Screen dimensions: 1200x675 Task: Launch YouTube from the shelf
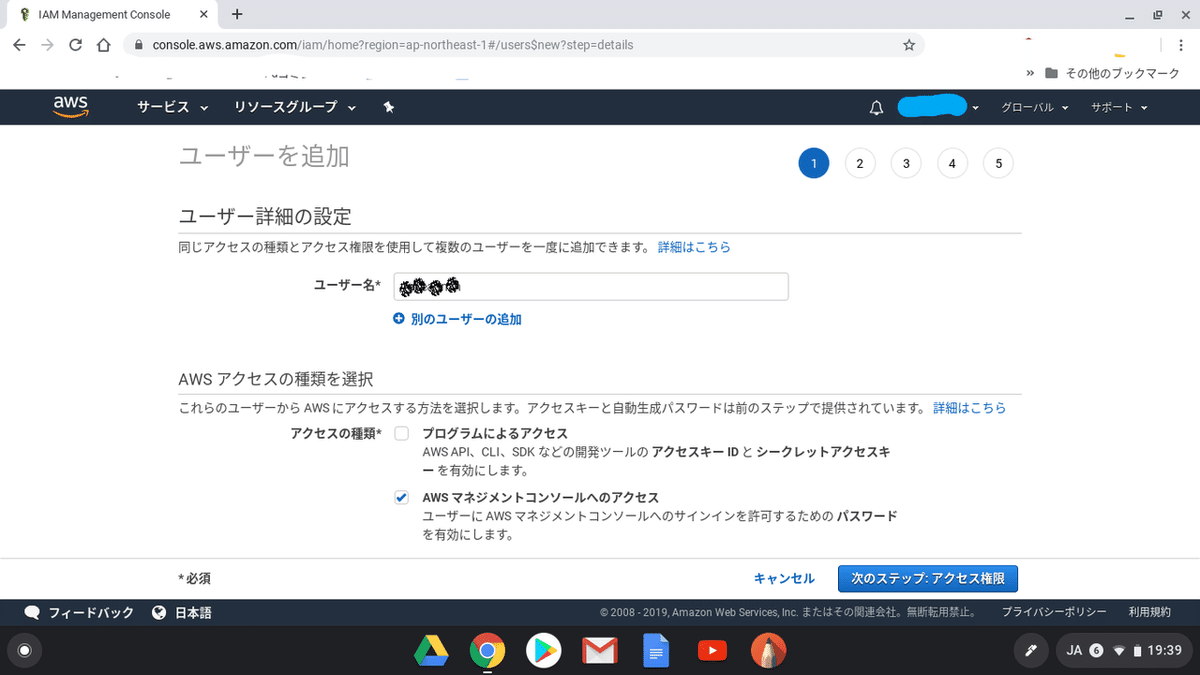pos(712,651)
